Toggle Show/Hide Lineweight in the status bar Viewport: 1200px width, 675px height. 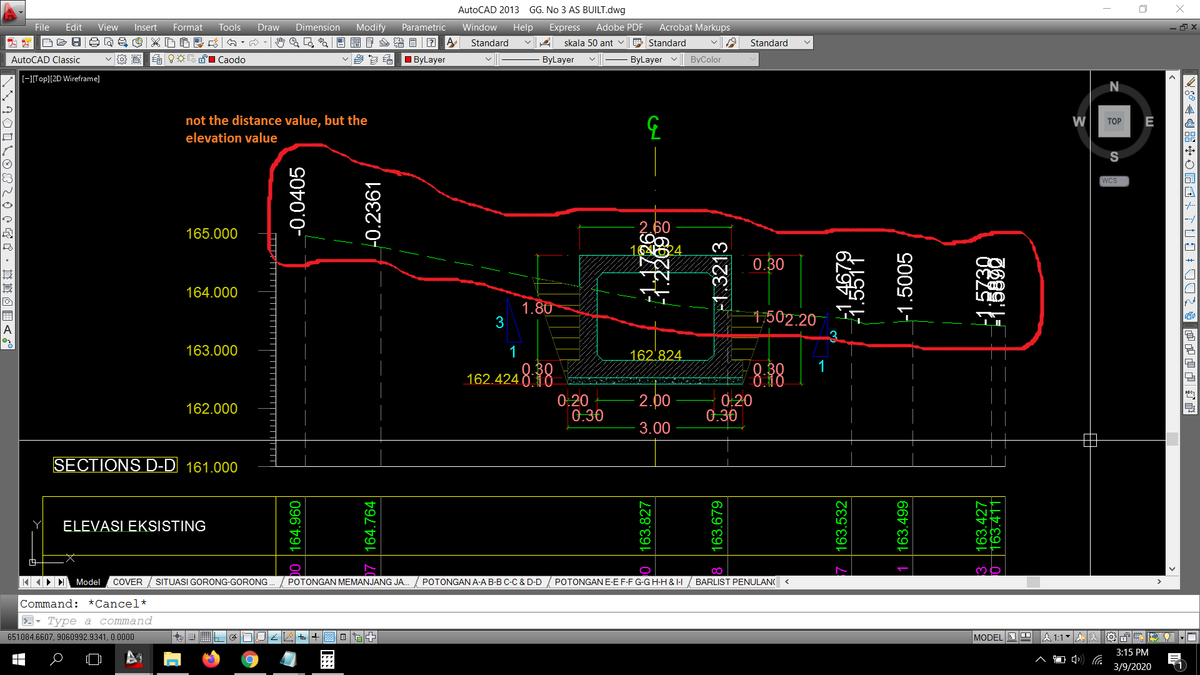coord(317,637)
